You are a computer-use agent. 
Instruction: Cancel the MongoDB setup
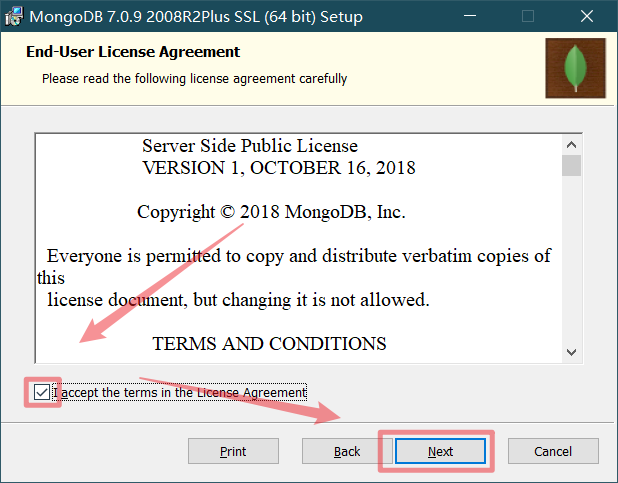[x=553, y=451]
